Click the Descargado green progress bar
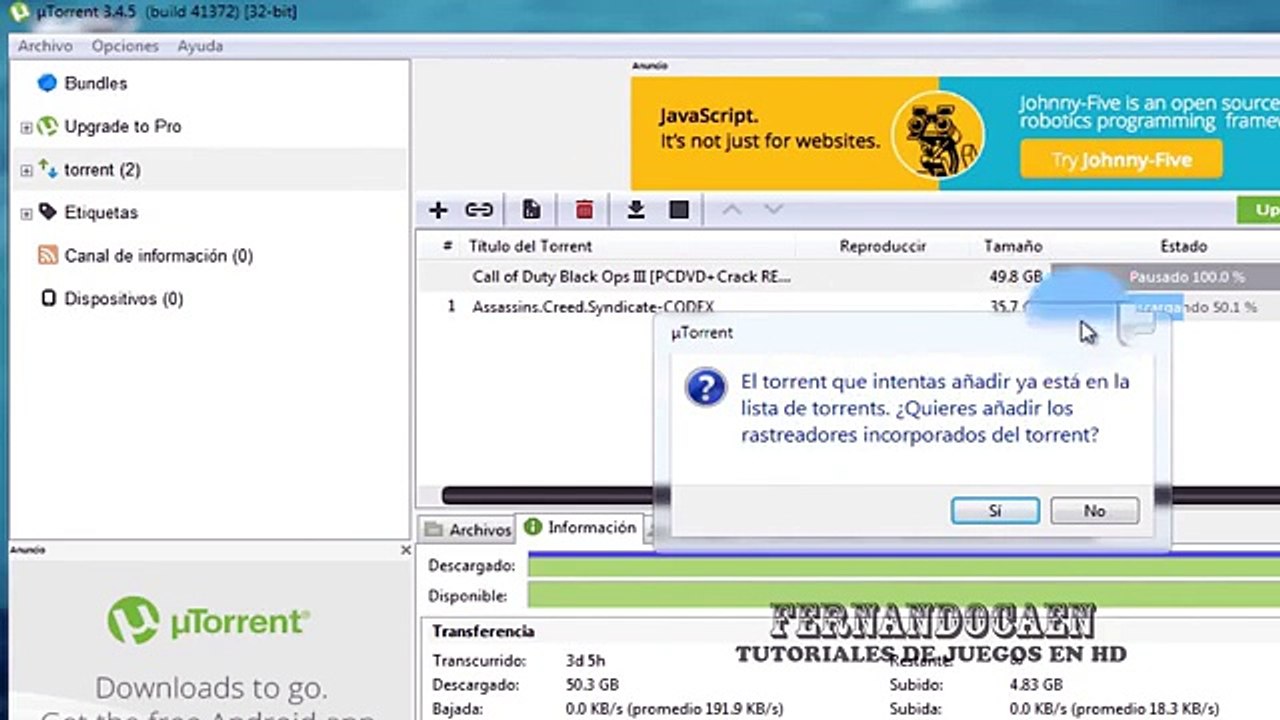Image resolution: width=1280 pixels, height=720 pixels. tap(903, 566)
